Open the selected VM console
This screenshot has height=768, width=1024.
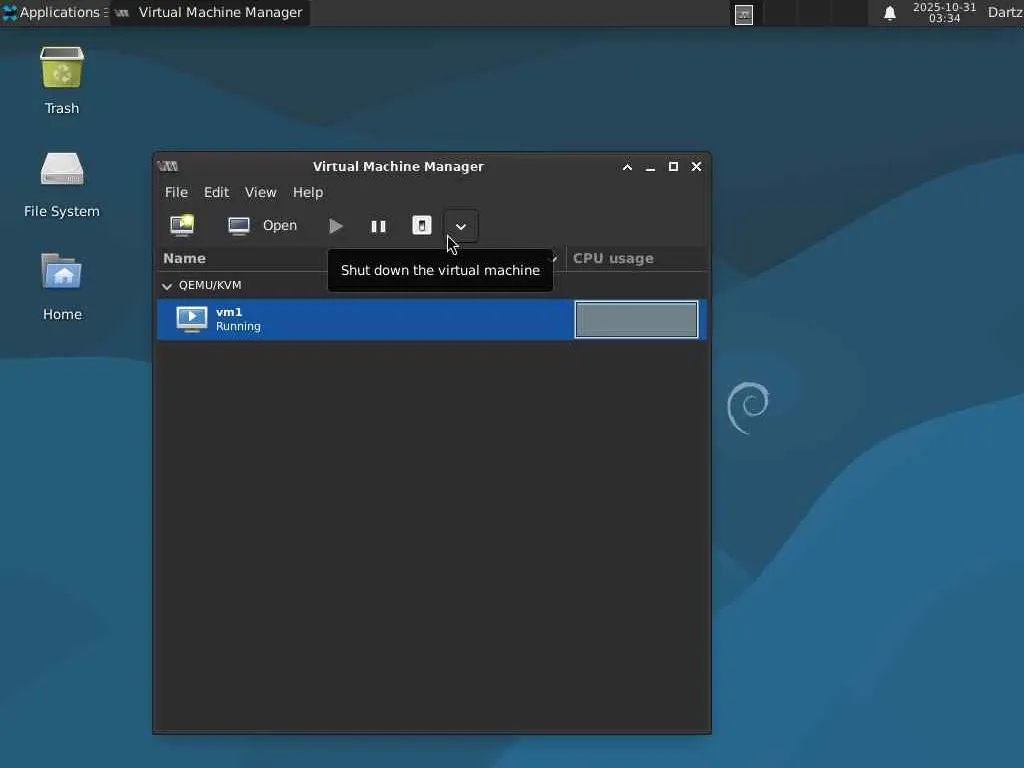[x=263, y=225]
